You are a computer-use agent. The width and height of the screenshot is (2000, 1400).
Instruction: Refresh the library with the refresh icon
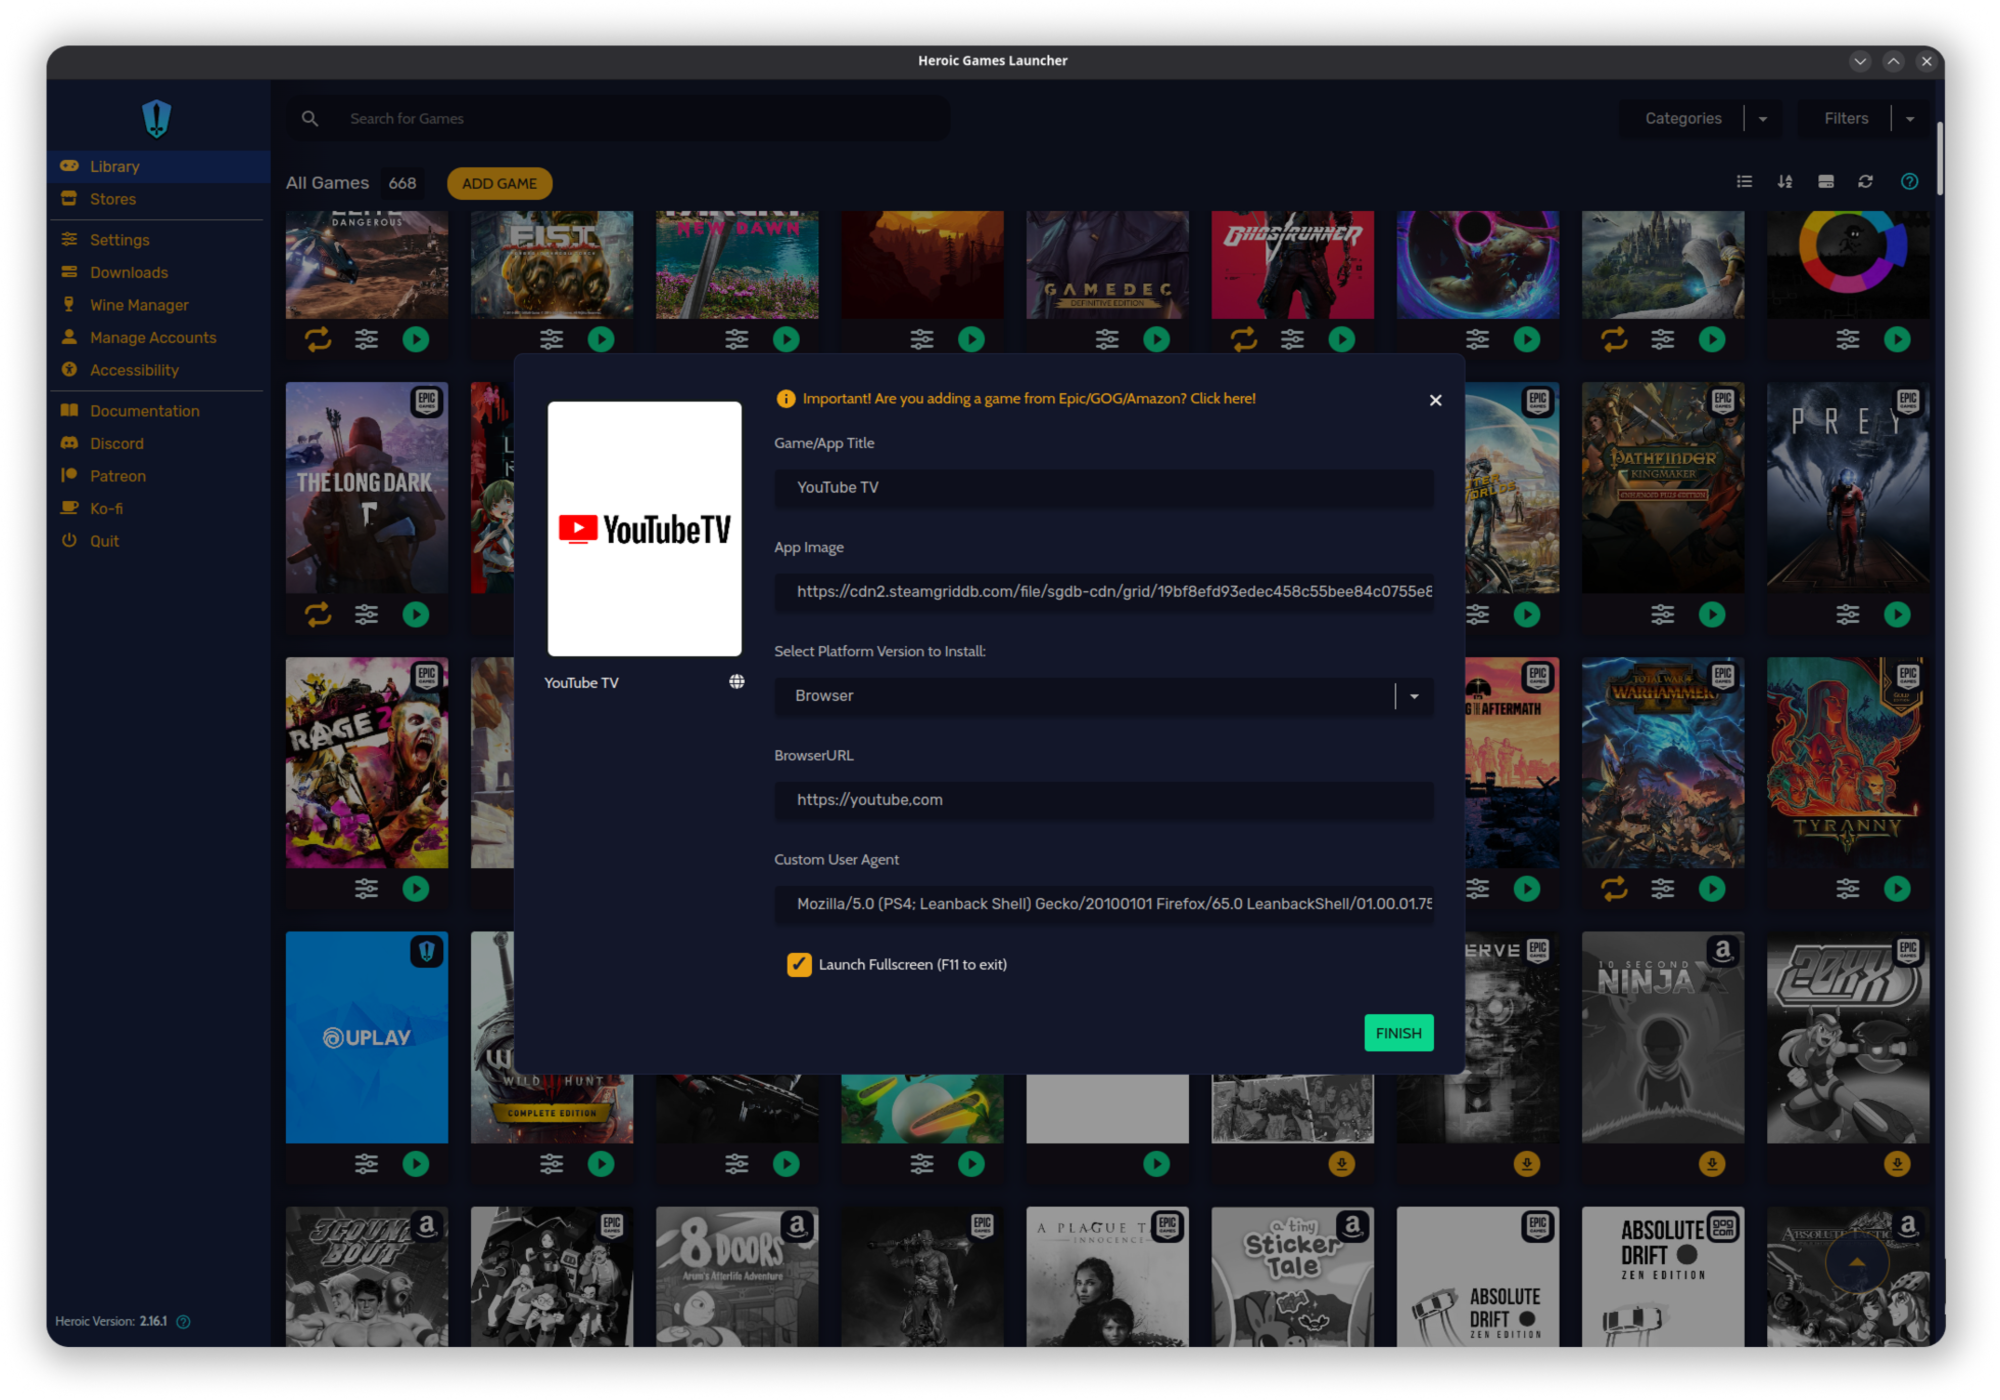[x=1866, y=181]
